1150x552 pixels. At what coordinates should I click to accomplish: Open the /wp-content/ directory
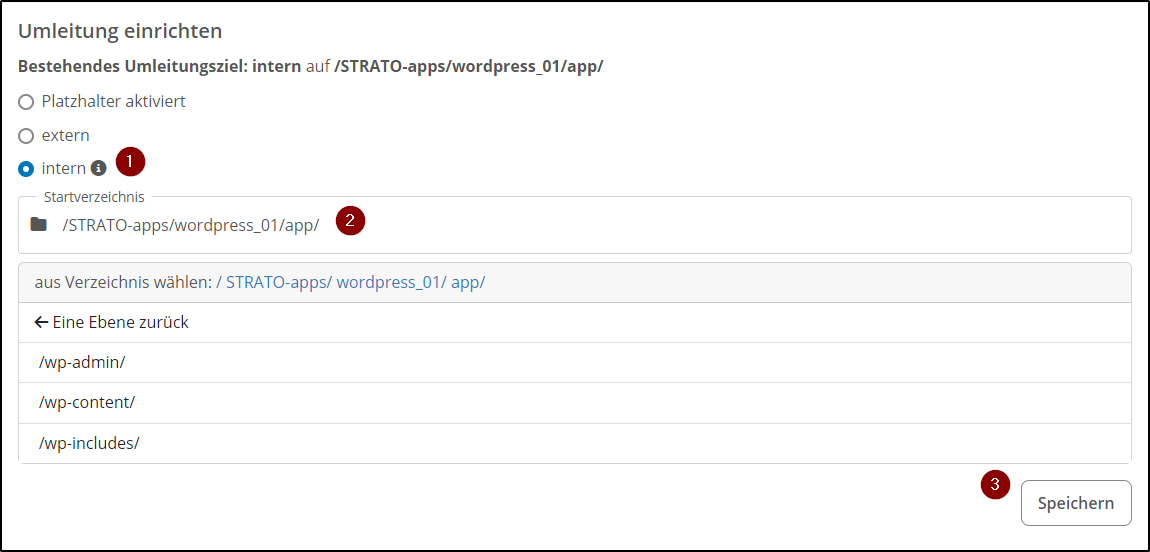(87, 402)
